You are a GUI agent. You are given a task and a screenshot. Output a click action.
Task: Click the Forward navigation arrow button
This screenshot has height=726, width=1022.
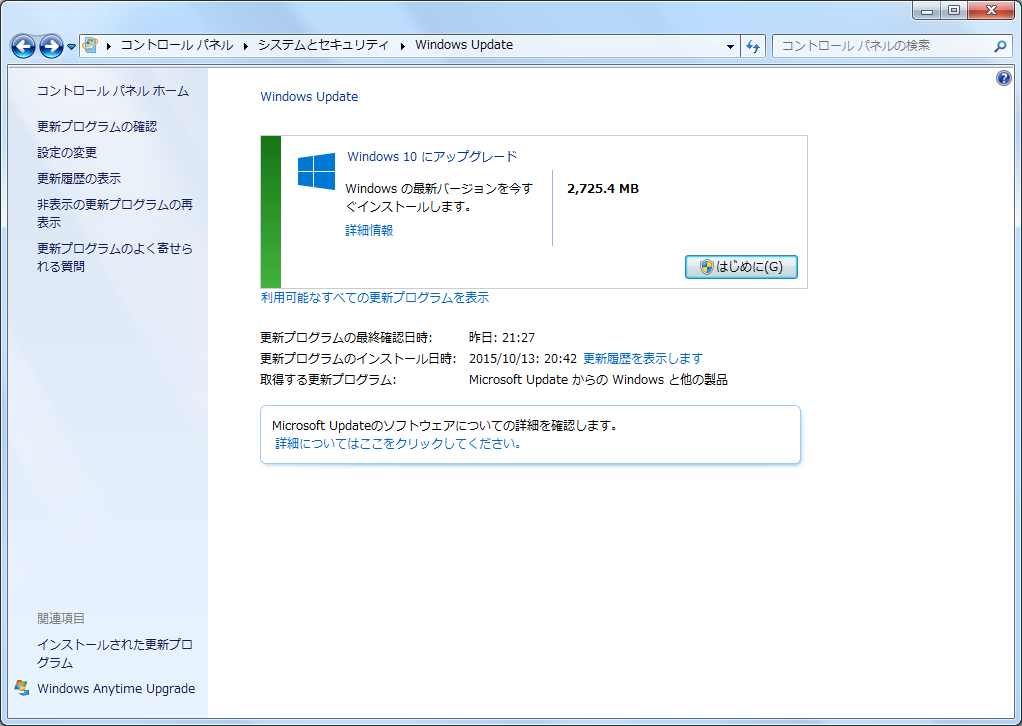[x=51, y=46]
